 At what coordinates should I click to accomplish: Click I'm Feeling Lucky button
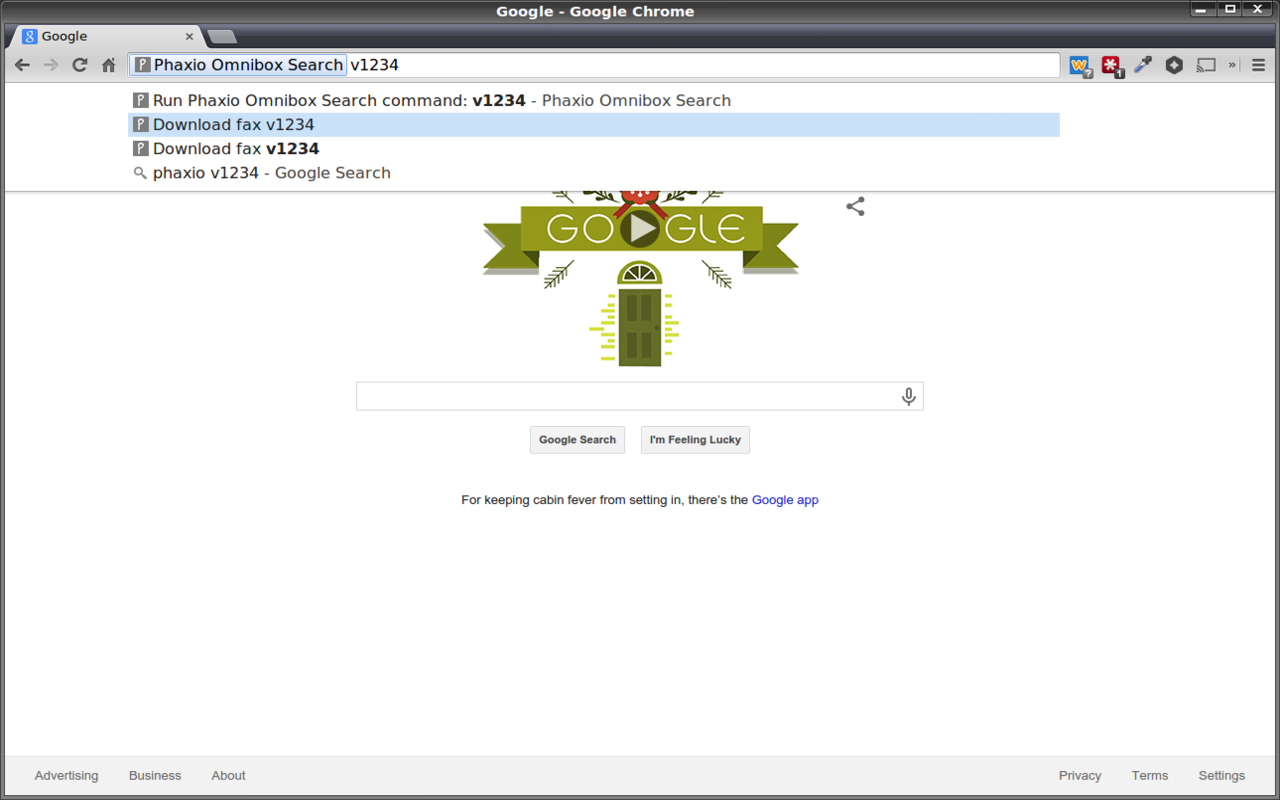pos(695,440)
